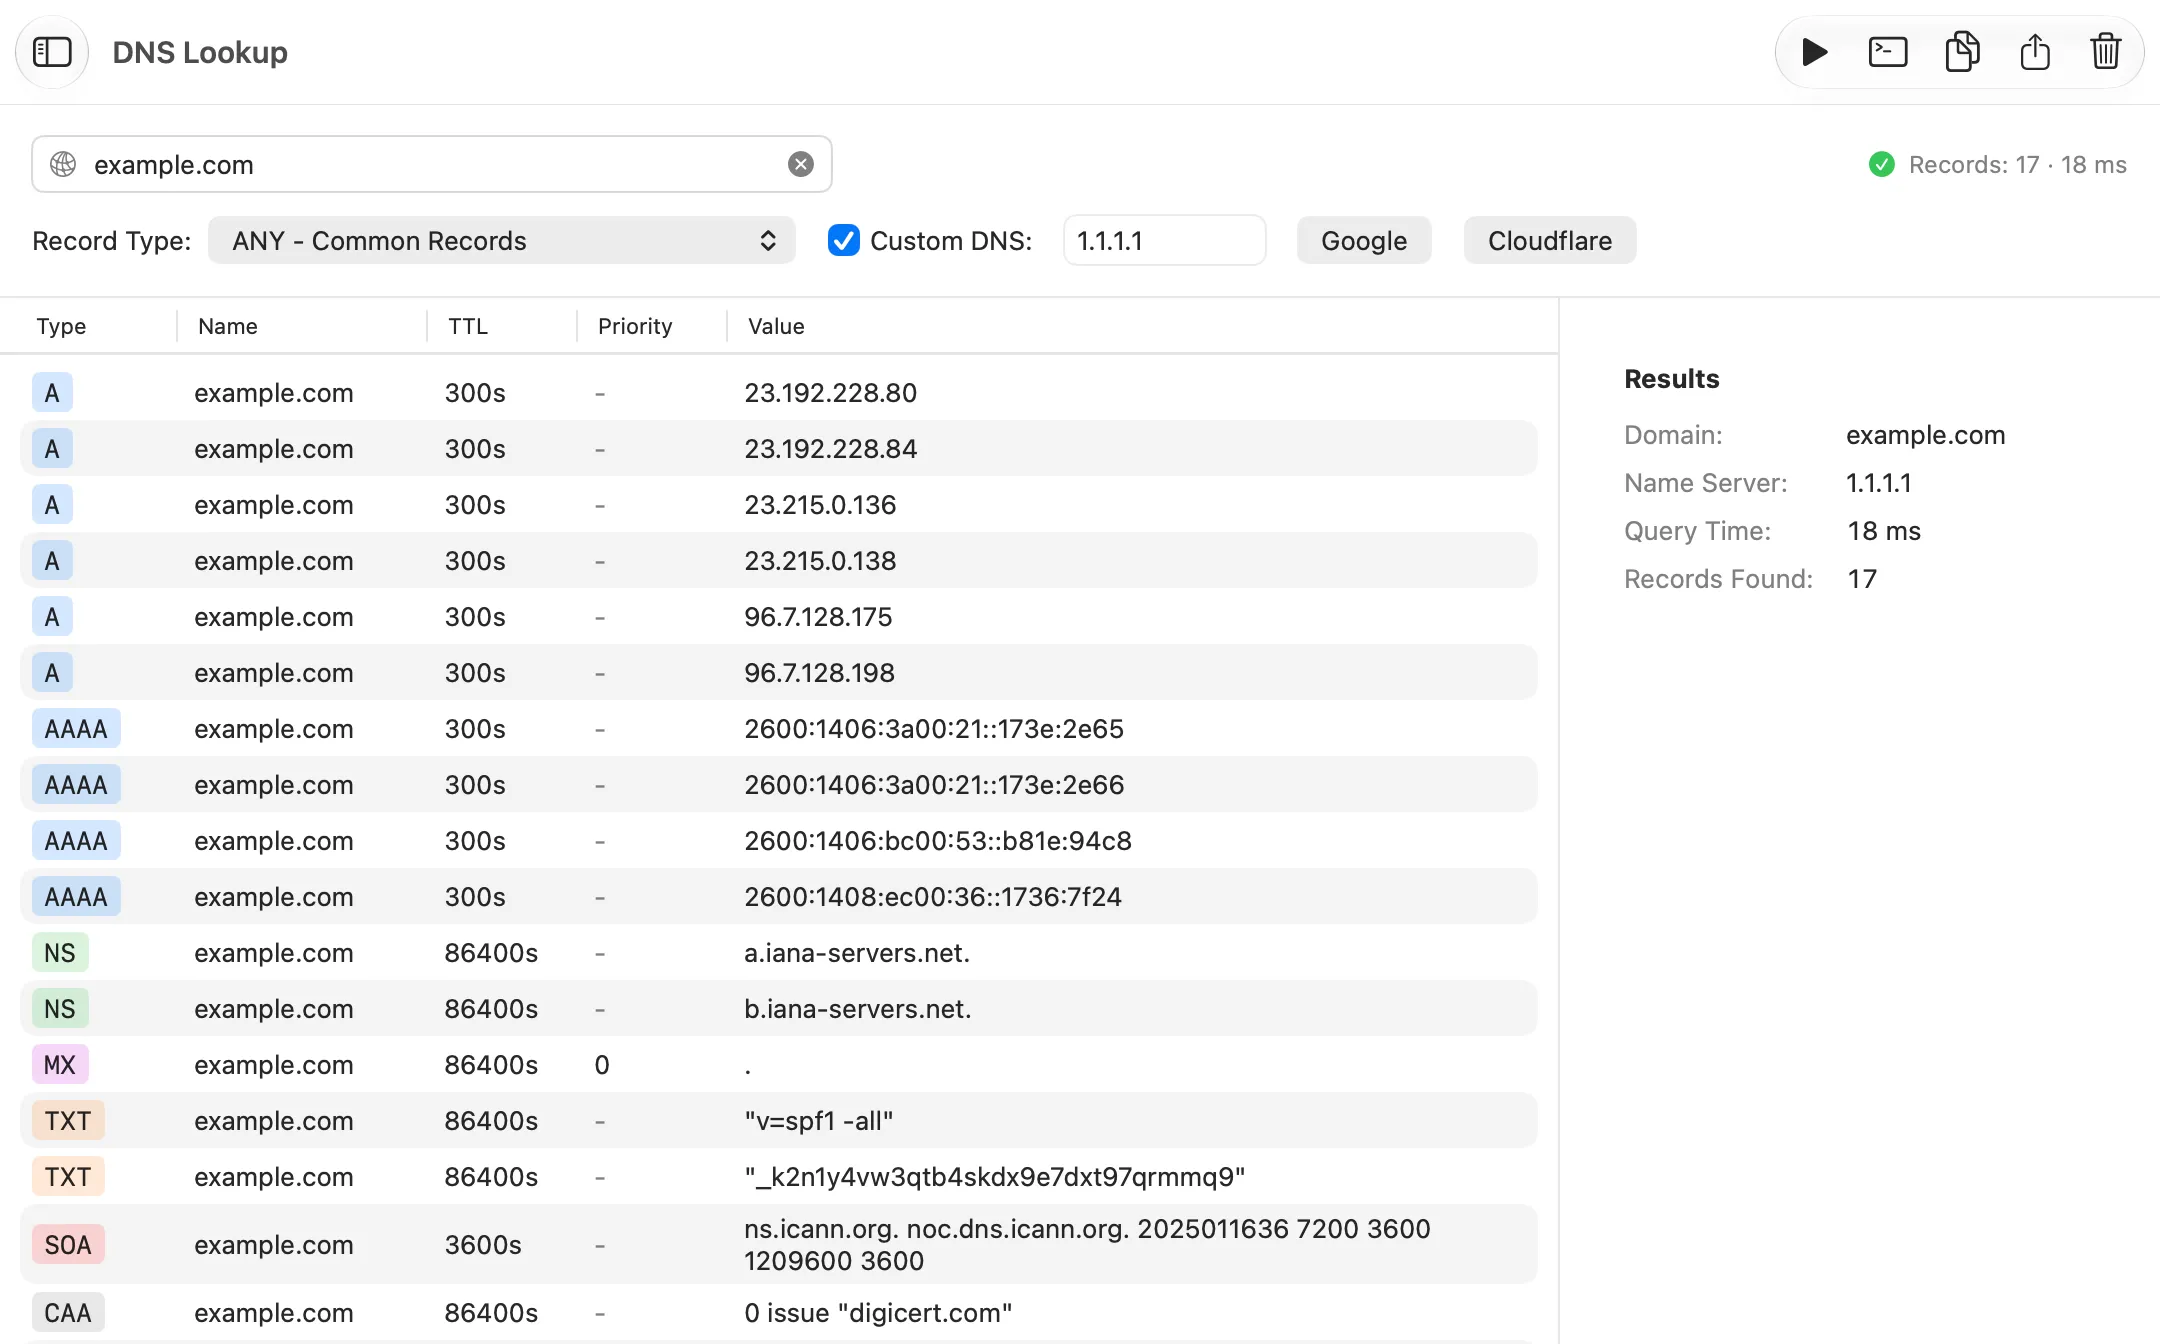Click the CAA type badge
Screen dimensions: 2160x1344
tap(68, 1313)
